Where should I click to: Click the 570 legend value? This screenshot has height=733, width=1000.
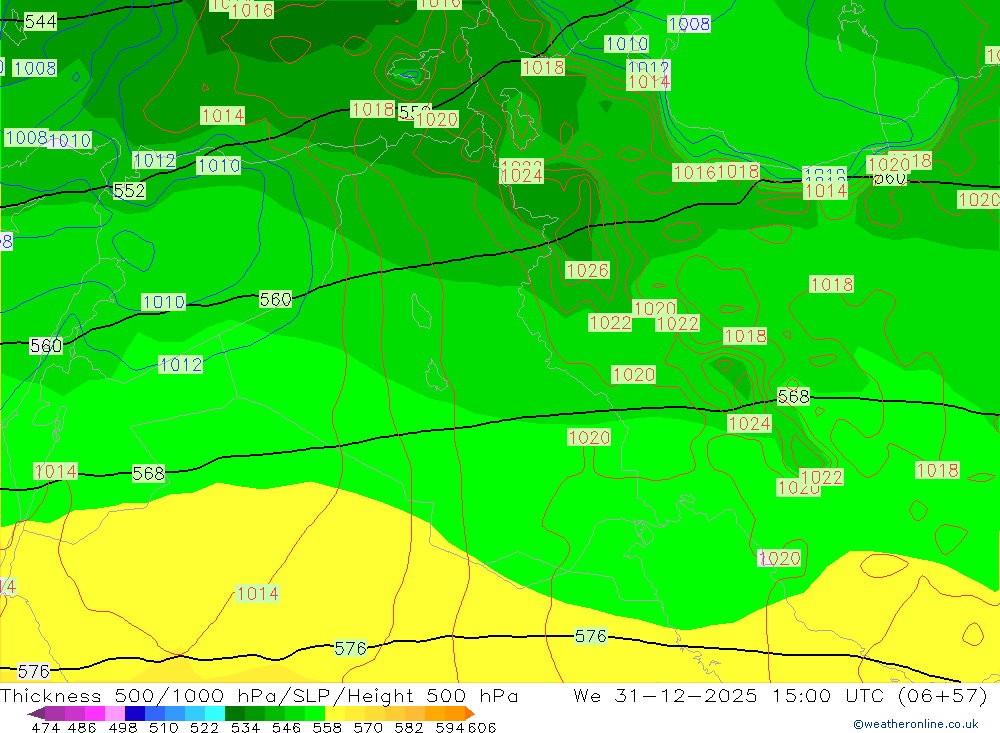(x=367, y=727)
